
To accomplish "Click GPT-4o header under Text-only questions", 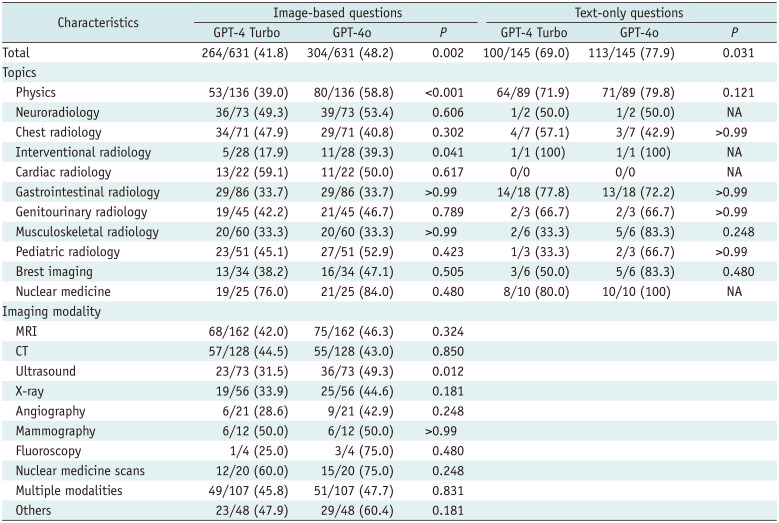I will pyautogui.click(x=630, y=31).
